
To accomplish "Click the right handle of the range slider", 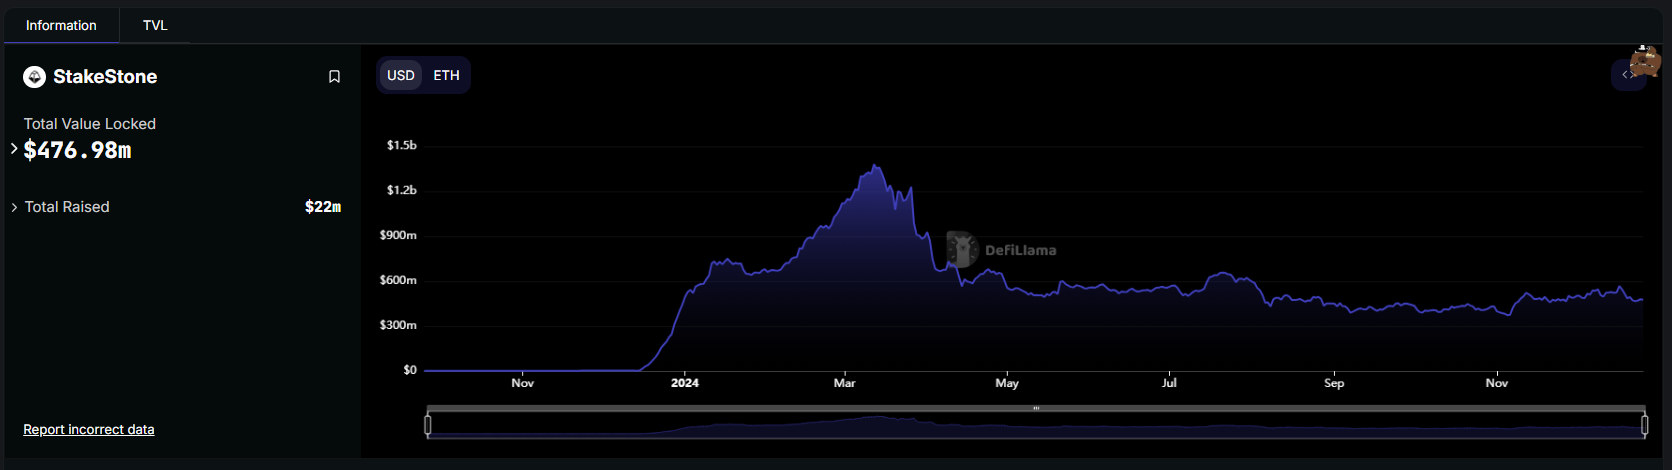I will click(1644, 425).
